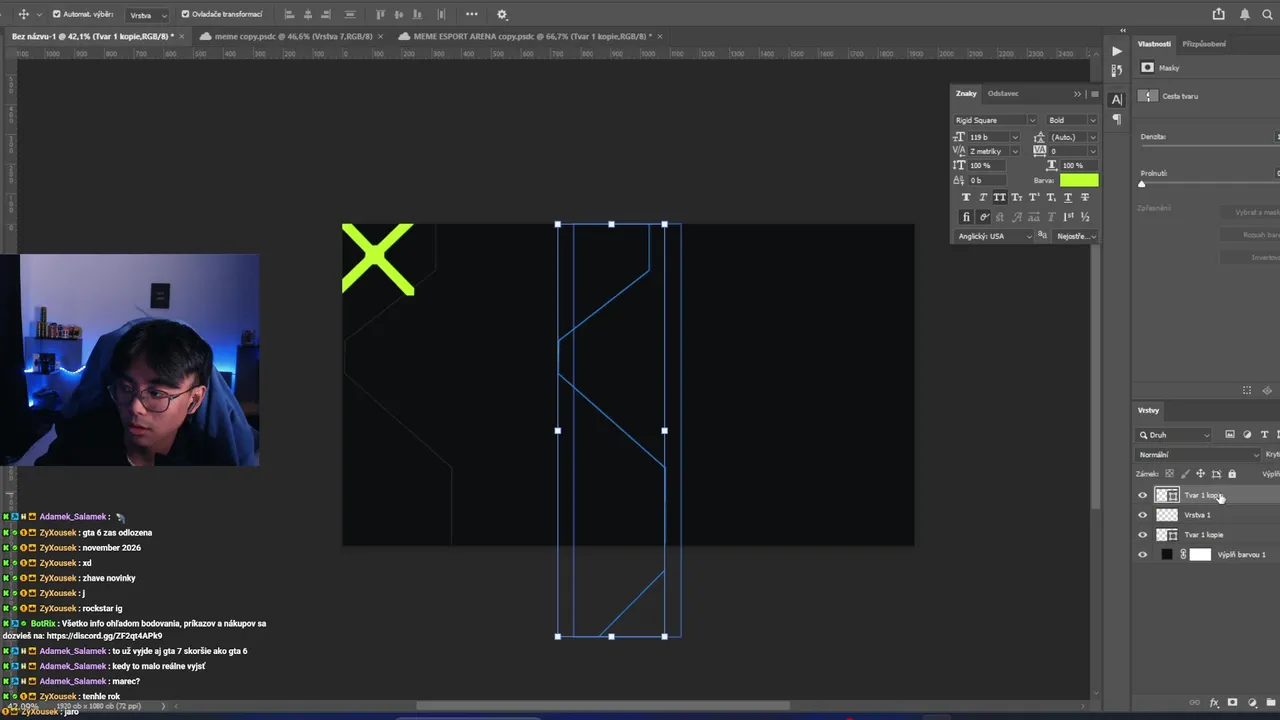Lock all layer attributes padlock icon
The image size is (1280, 720).
[x=1232, y=474]
